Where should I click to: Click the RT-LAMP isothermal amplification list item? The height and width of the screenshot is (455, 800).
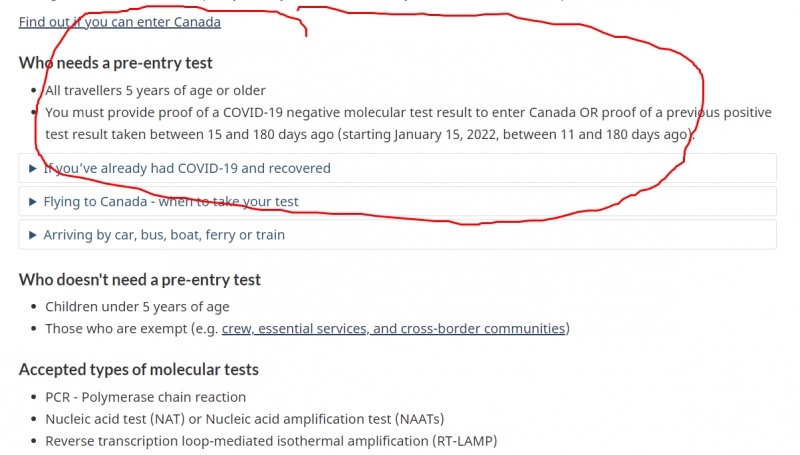coord(271,441)
